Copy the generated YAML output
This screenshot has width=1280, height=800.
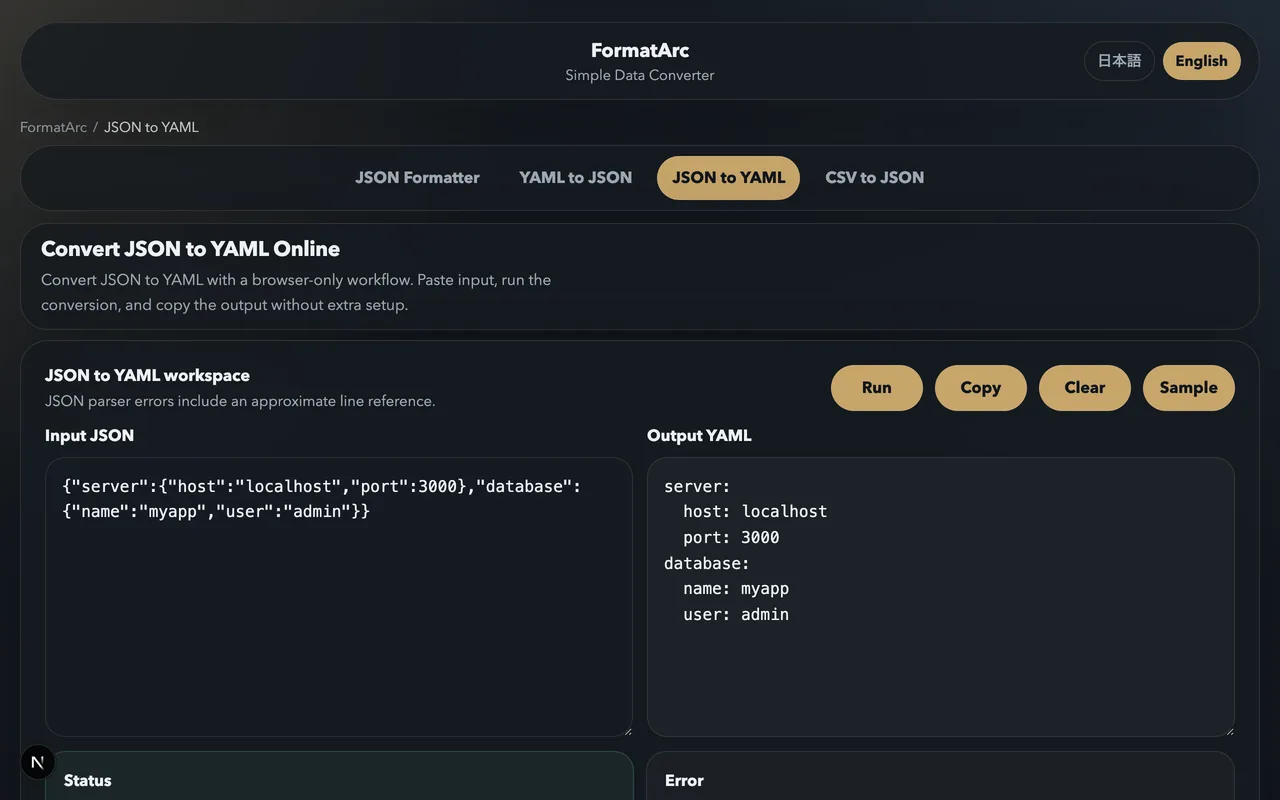click(980, 388)
